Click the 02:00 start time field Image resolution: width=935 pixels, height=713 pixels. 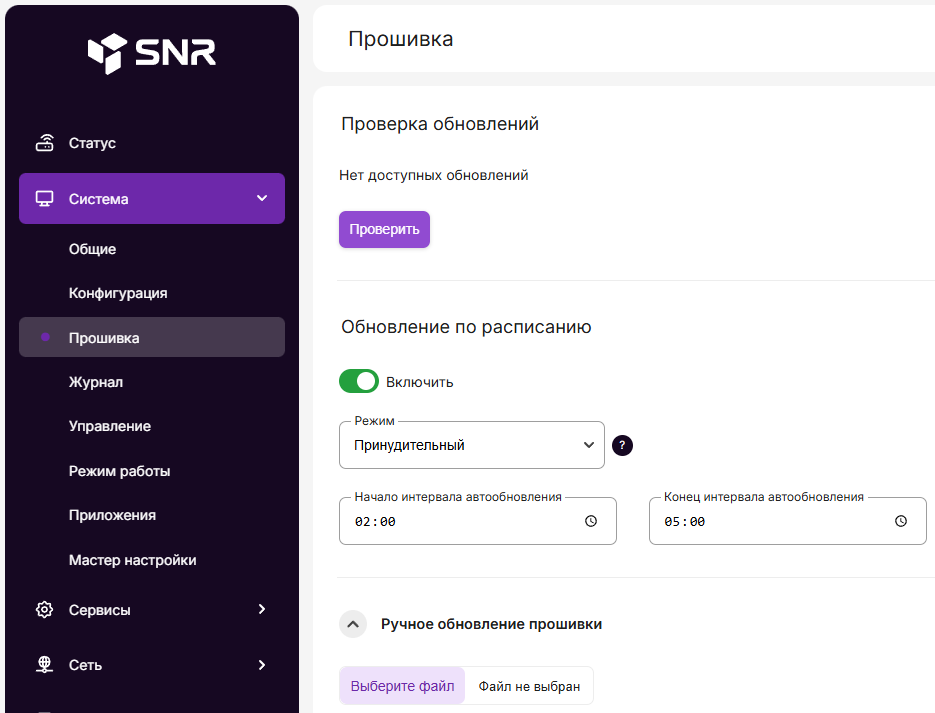click(x=376, y=522)
